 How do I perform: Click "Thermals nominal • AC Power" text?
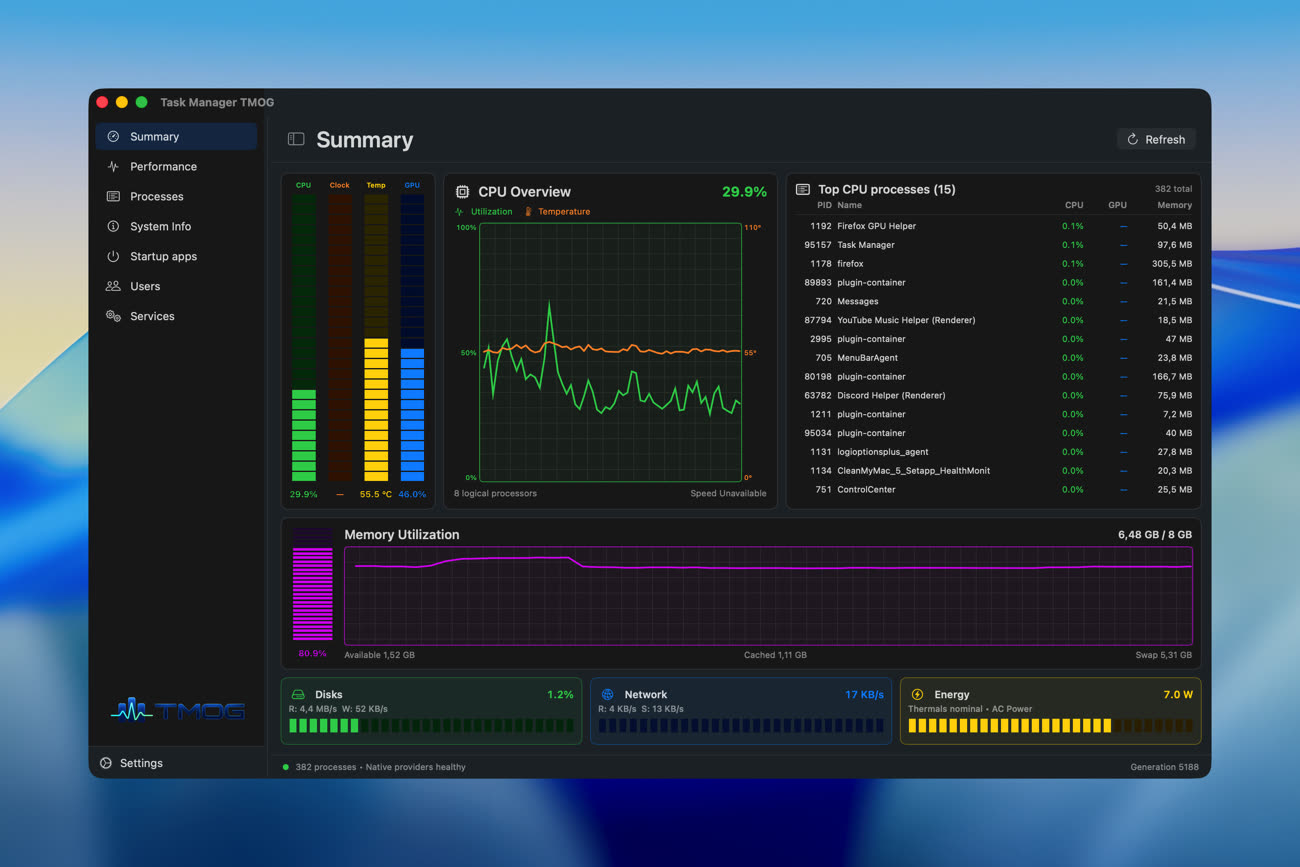[x=970, y=709]
